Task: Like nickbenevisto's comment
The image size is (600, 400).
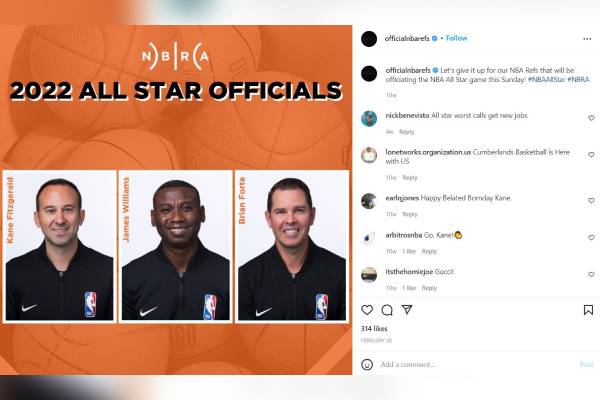Action: click(x=591, y=118)
